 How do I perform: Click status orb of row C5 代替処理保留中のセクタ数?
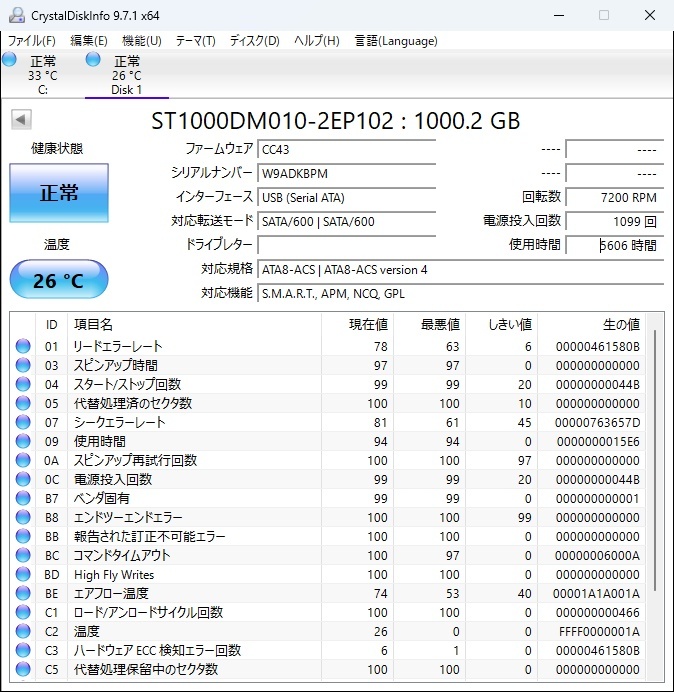click(x=23, y=669)
